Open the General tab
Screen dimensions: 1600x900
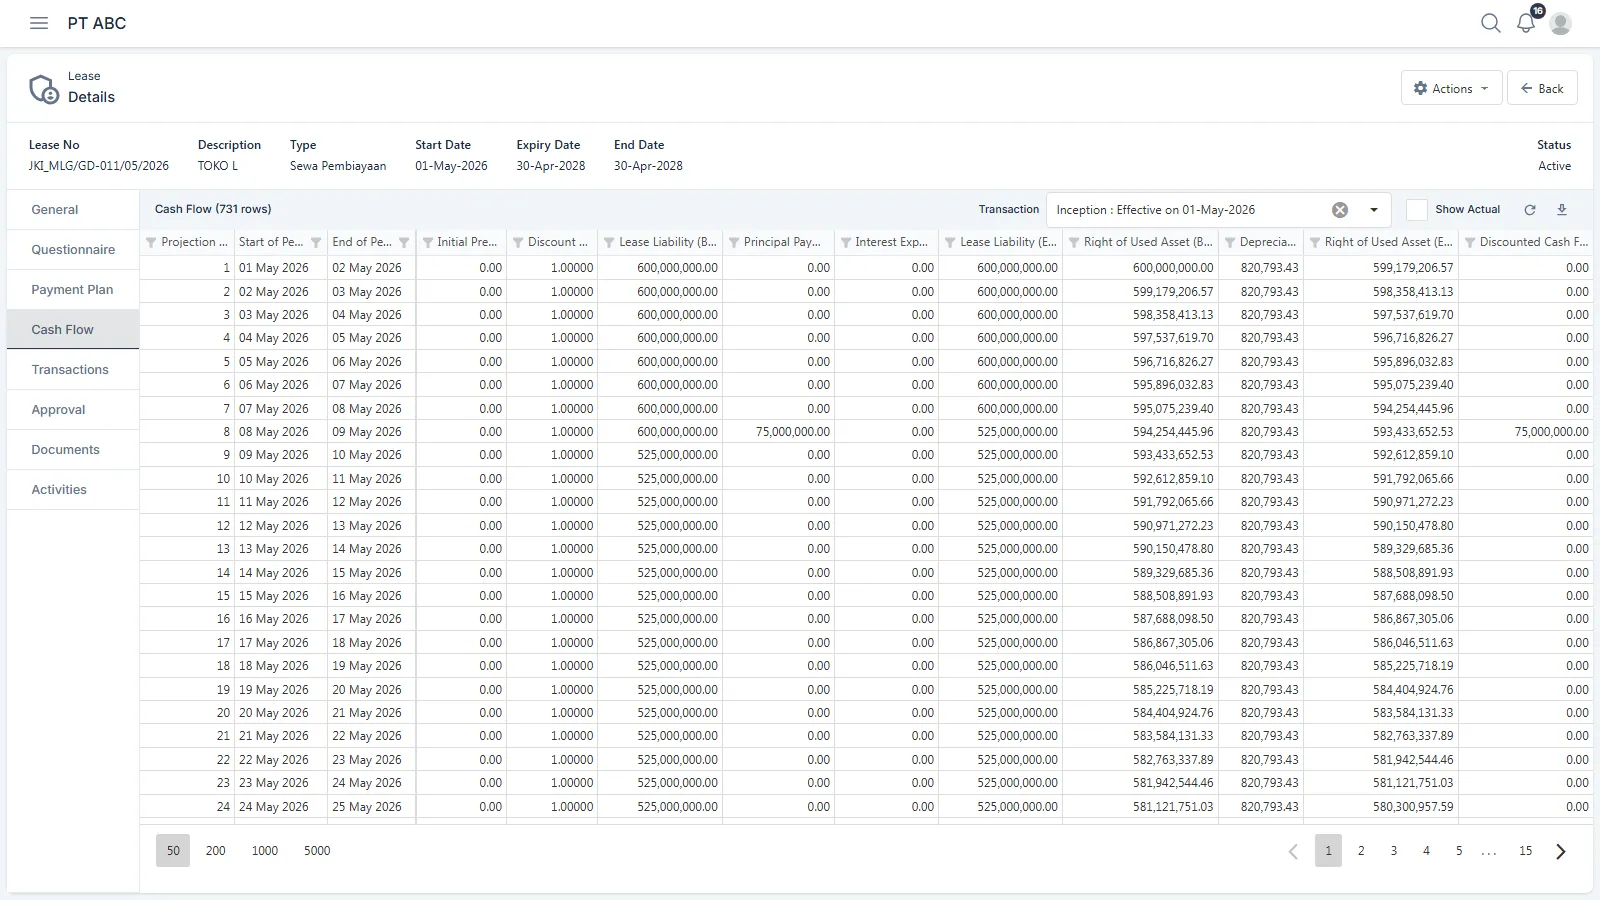(73, 210)
